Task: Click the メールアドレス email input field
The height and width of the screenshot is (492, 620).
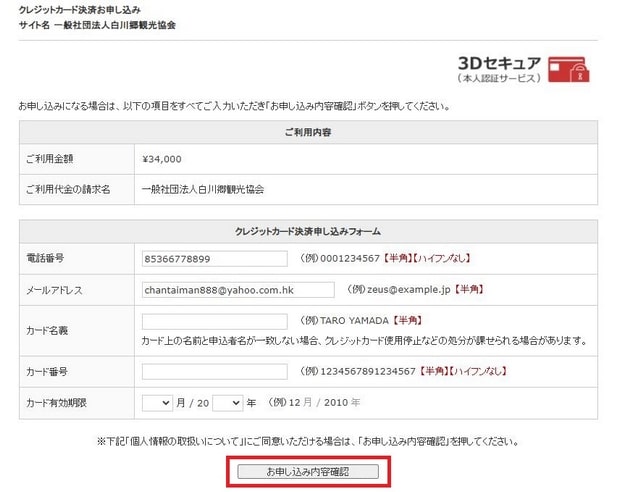Action: coord(238,289)
